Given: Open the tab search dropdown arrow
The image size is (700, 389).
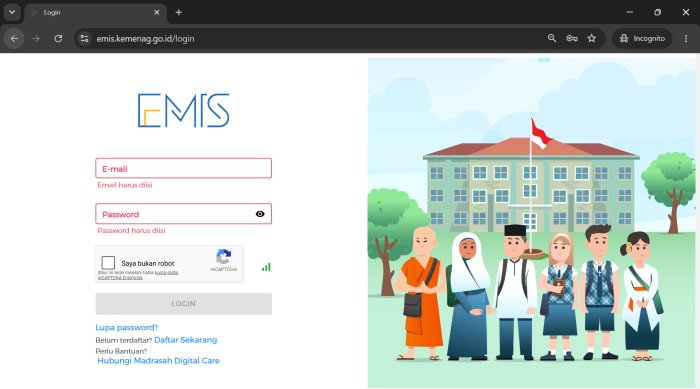Looking at the screenshot, I should point(12,12).
